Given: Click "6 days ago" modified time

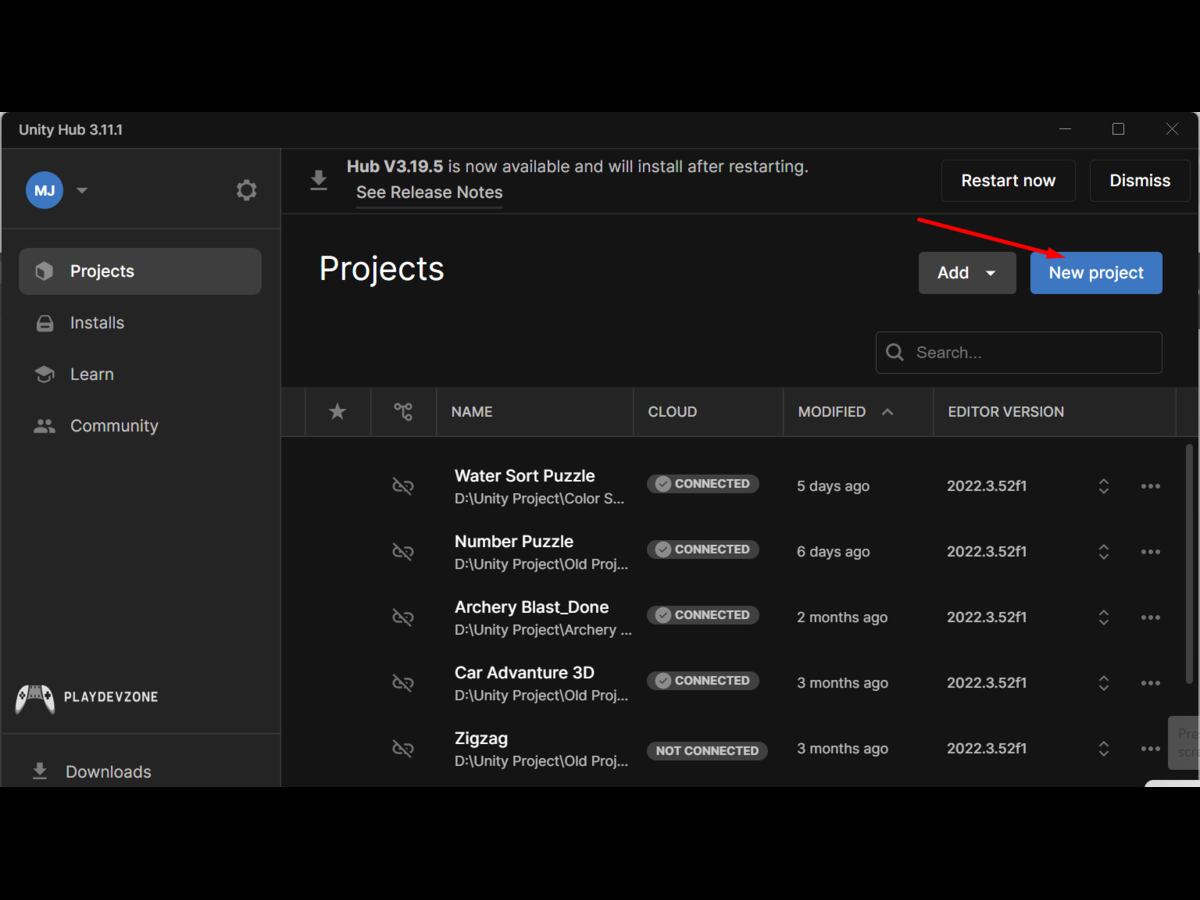Looking at the screenshot, I should (833, 551).
